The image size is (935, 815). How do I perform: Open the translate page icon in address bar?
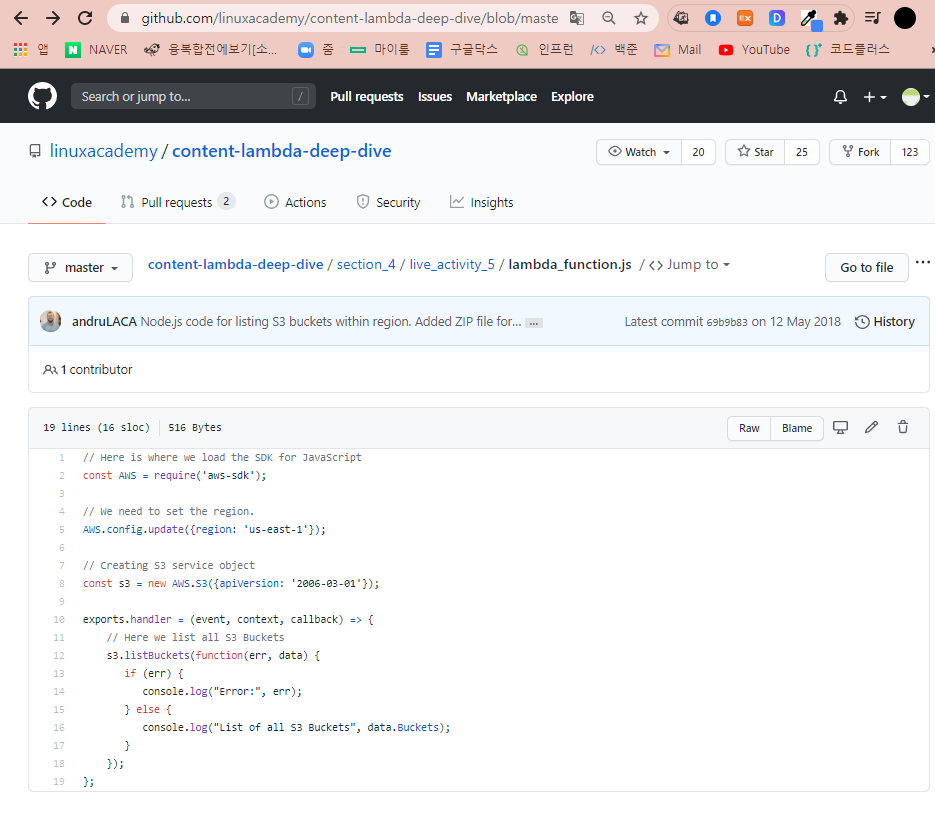coord(577,18)
